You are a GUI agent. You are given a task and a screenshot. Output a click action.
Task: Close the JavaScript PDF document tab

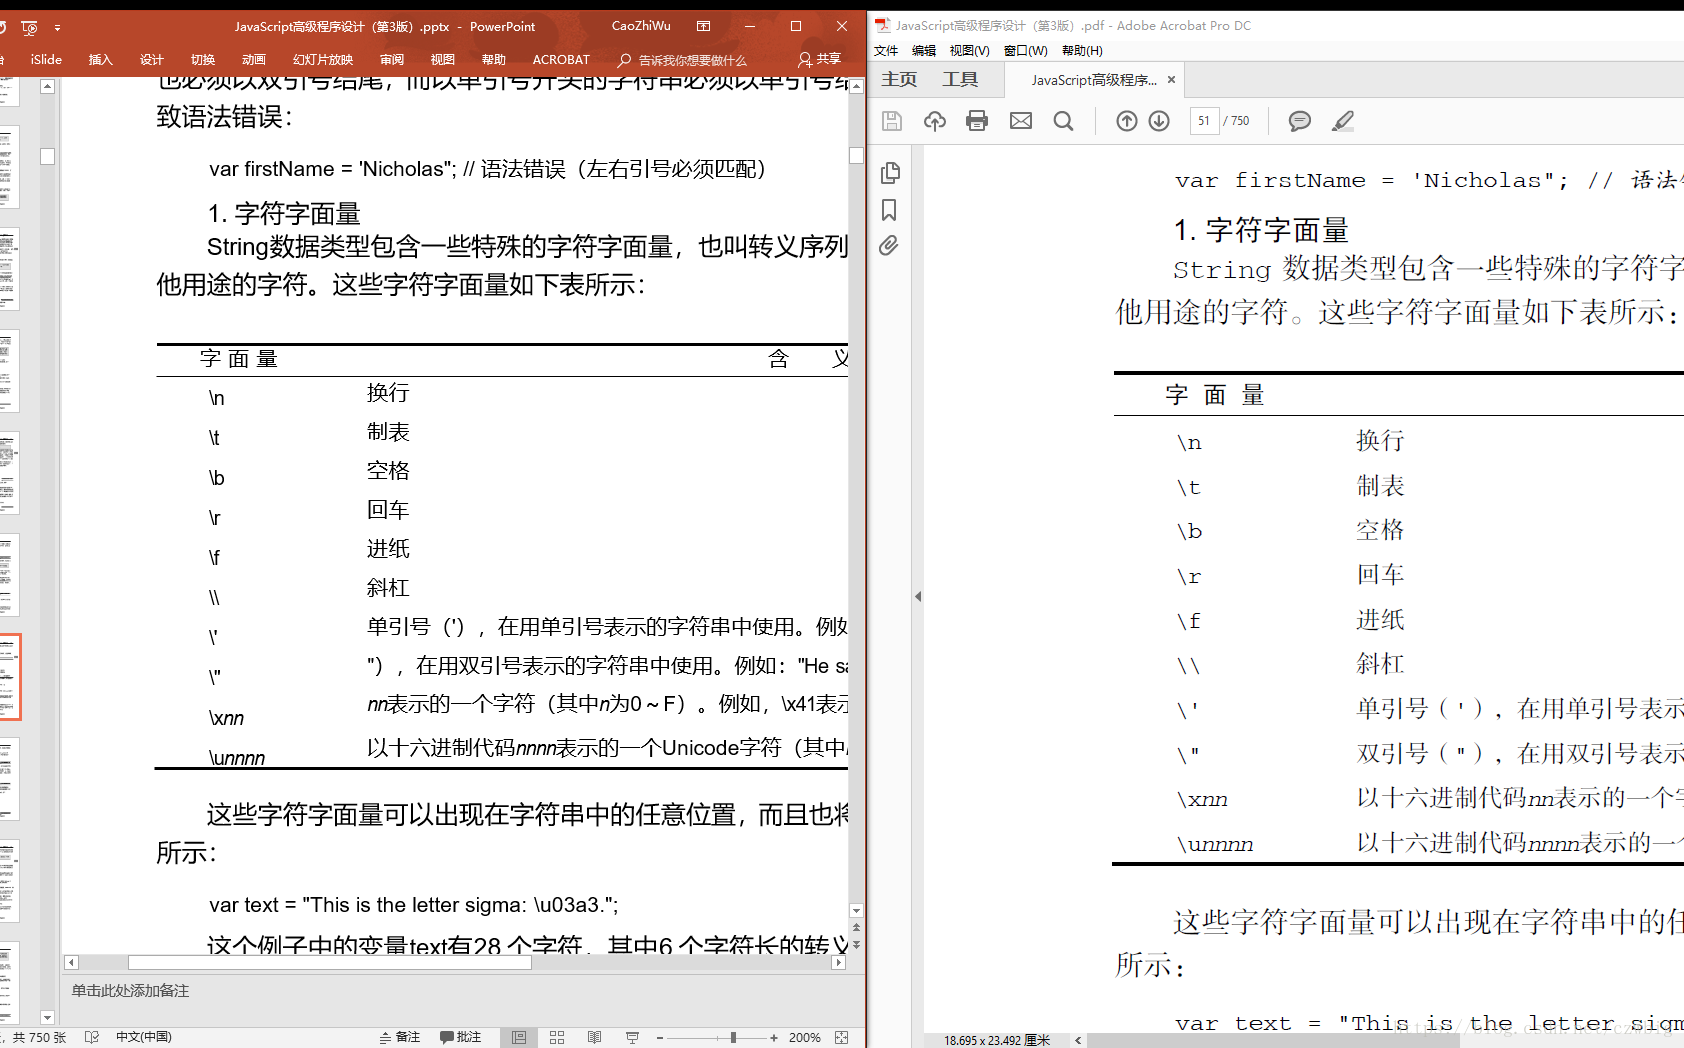click(x=1171, y=80)
